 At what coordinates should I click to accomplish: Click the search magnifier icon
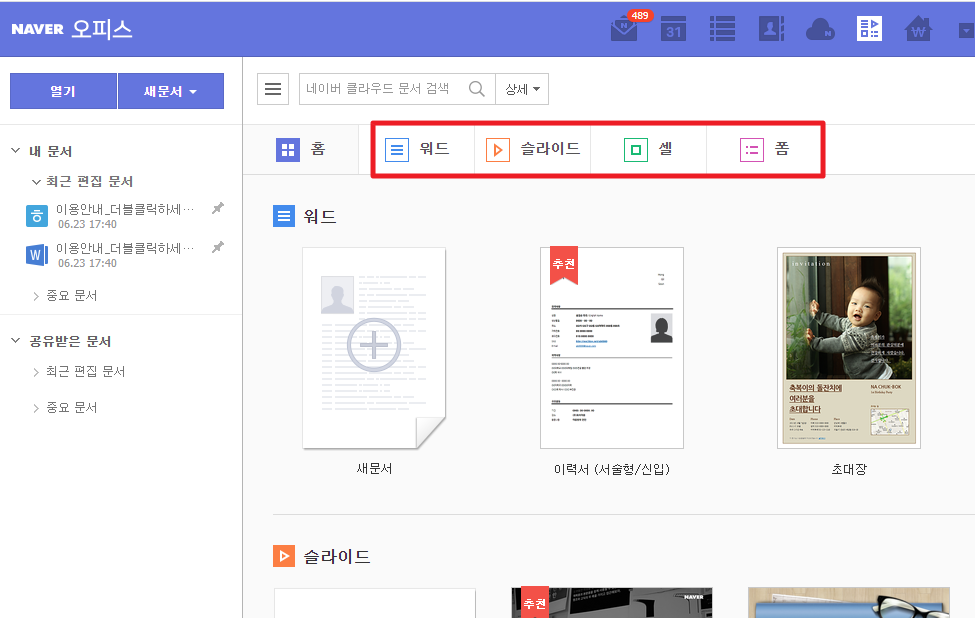[x=477, y=88]
